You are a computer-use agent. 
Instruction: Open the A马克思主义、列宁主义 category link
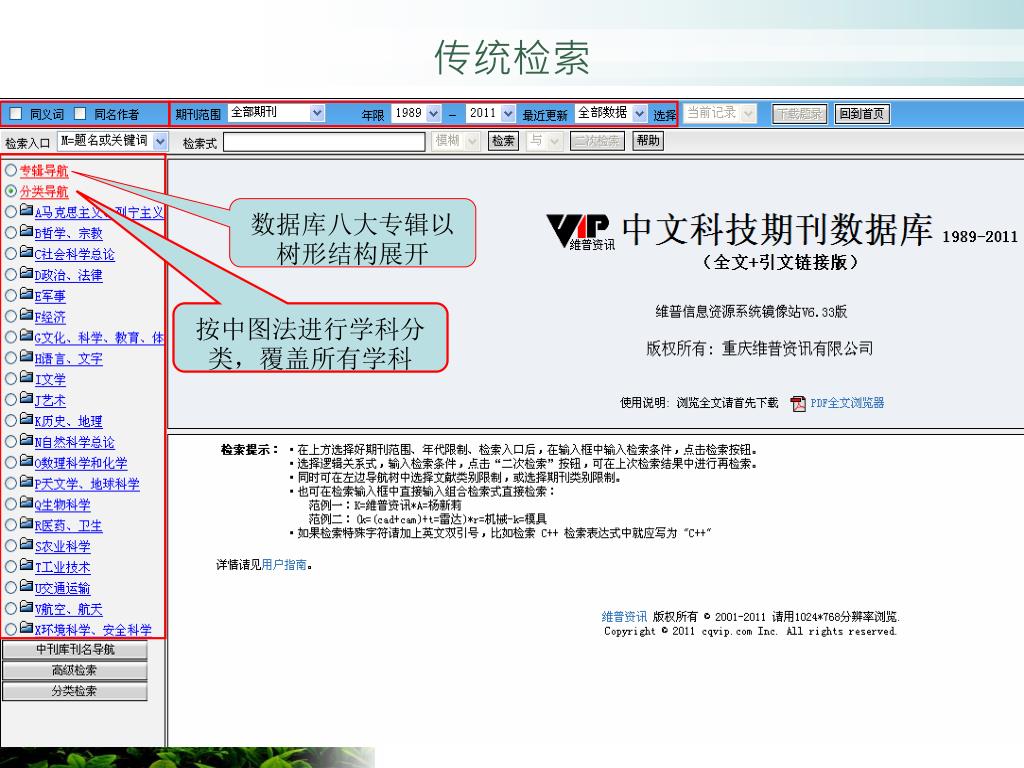99,213
